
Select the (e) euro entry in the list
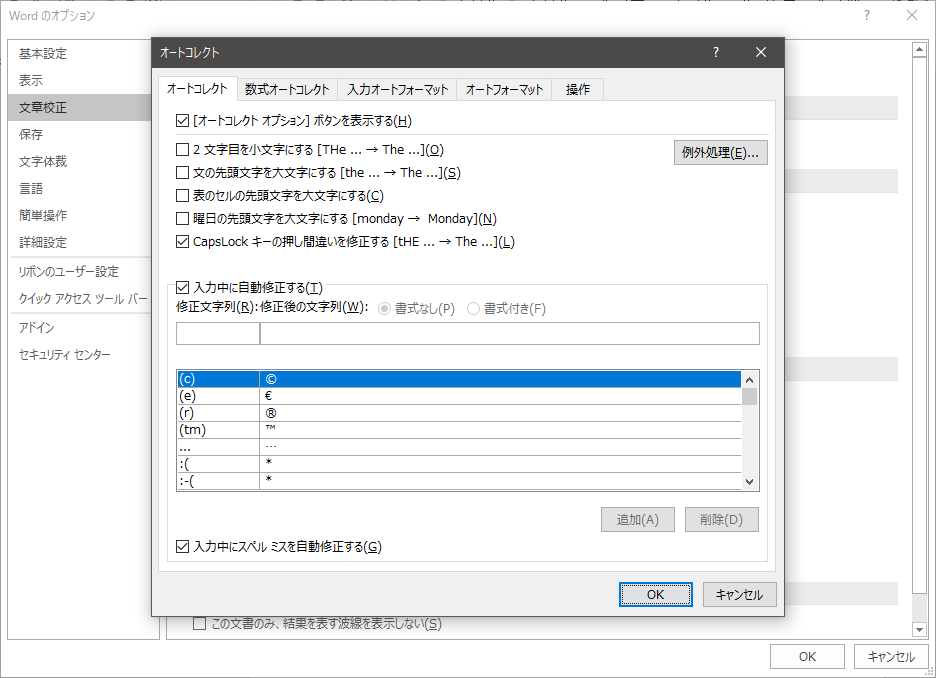[459, 396]
